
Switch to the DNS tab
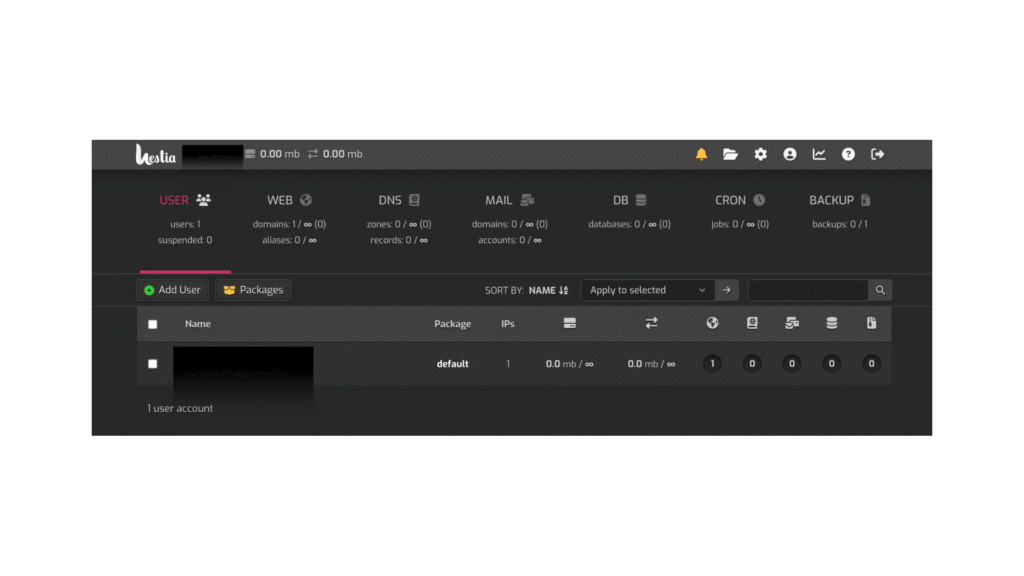click(x=399, y=200)
